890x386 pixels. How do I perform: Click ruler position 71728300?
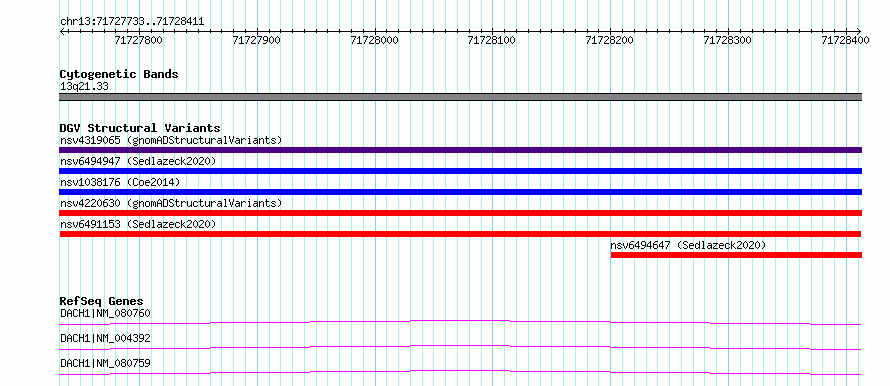click(x=728, y=40)
